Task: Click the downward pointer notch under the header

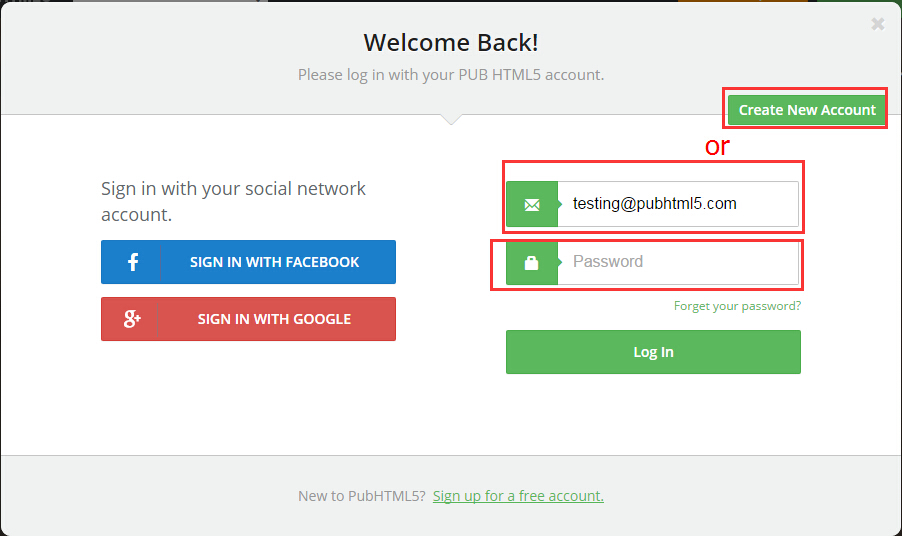Action: pyautogui.click(x=451, y=119)
